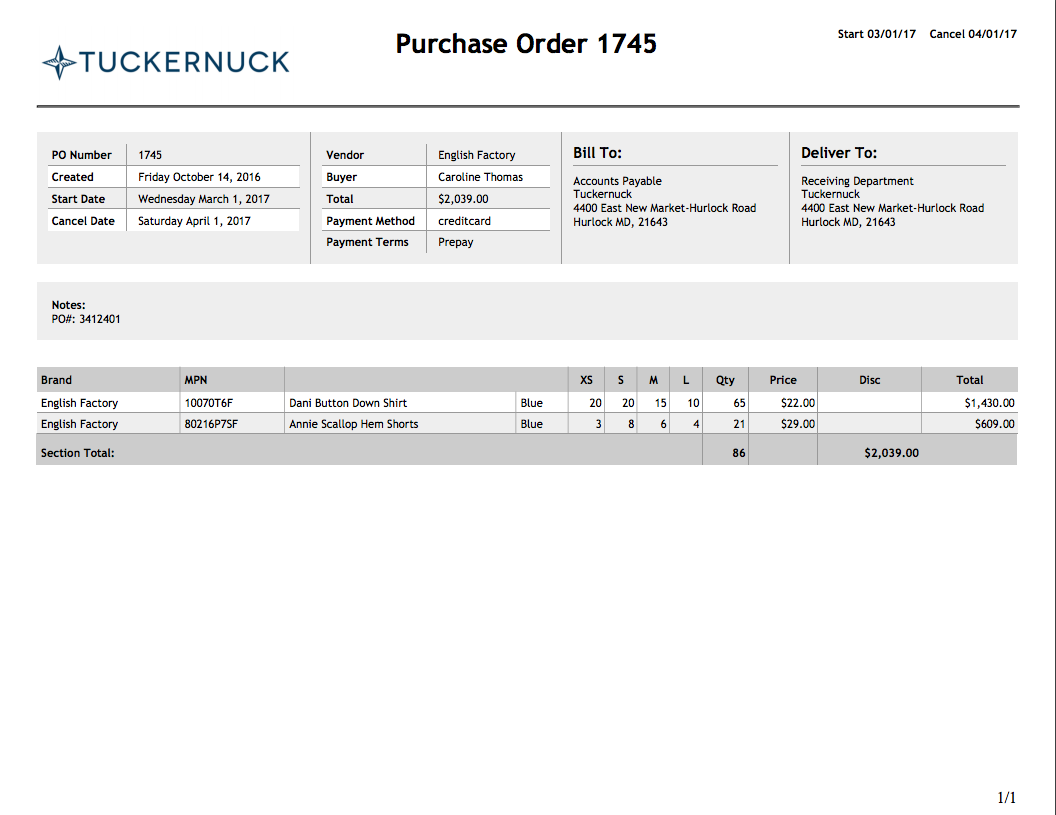Click the MPN column header
Screen dimensions: 1056x815
195,380
